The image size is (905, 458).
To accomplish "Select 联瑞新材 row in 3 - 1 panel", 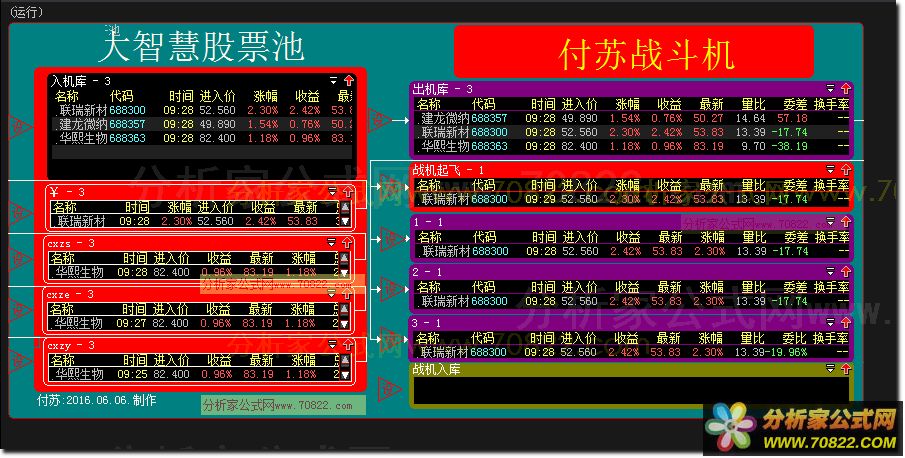I will (633, 352).
